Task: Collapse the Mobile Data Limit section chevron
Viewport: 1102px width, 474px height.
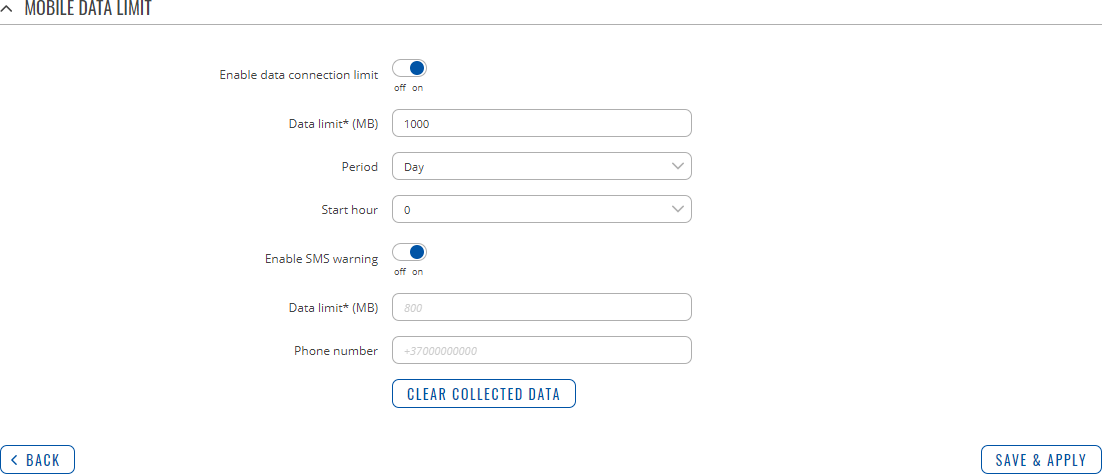Action: [8, 9]
